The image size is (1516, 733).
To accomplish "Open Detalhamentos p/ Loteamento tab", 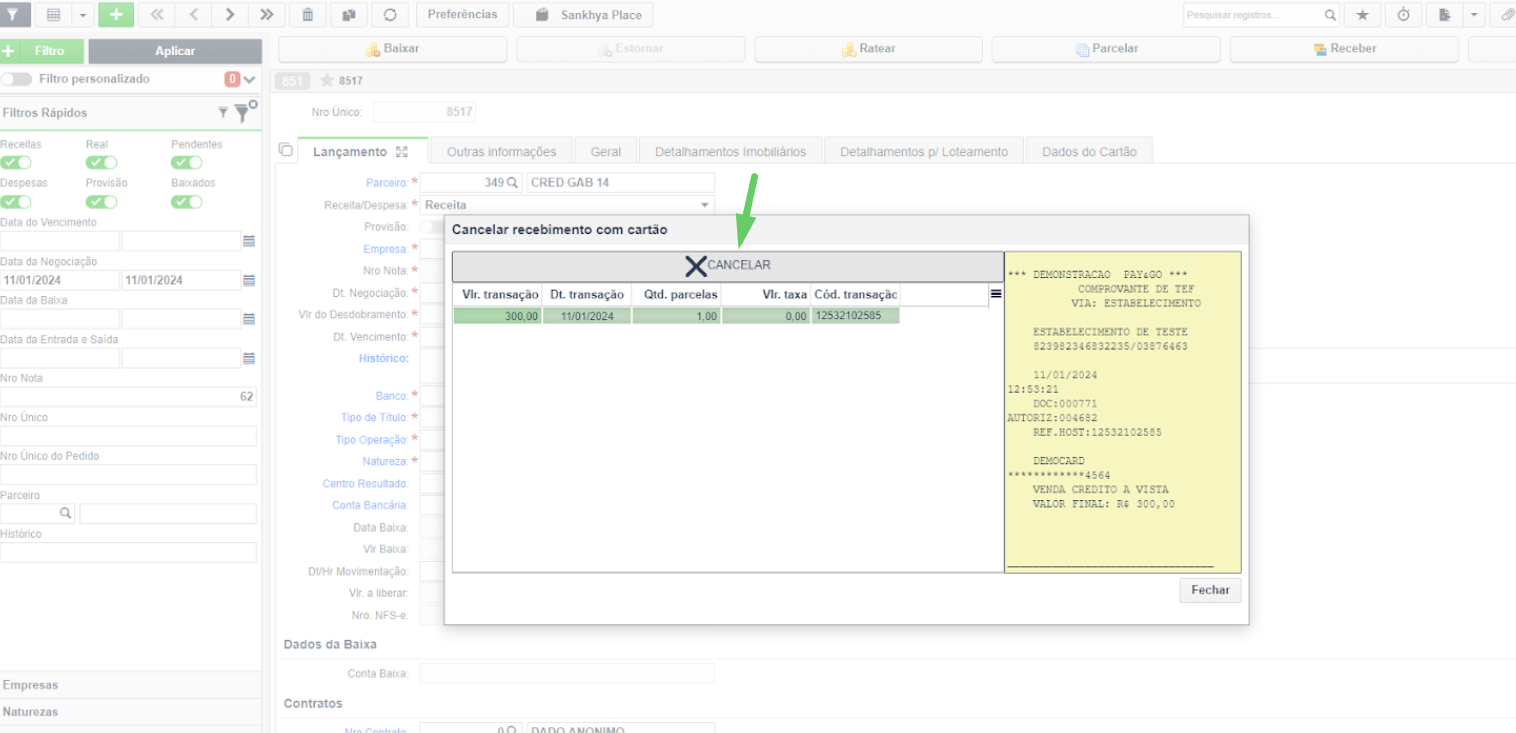I will tap(924, 152).
